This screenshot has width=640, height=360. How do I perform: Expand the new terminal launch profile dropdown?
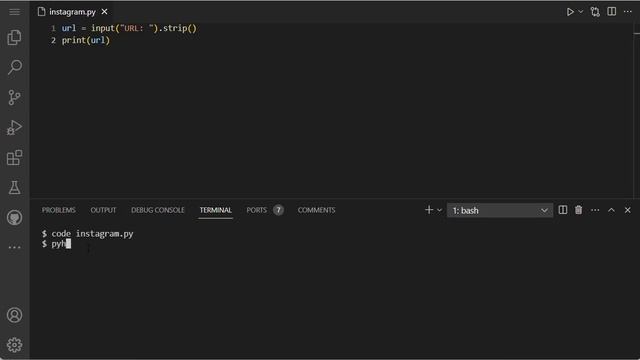pyautogui.click(x=440, y=210)
